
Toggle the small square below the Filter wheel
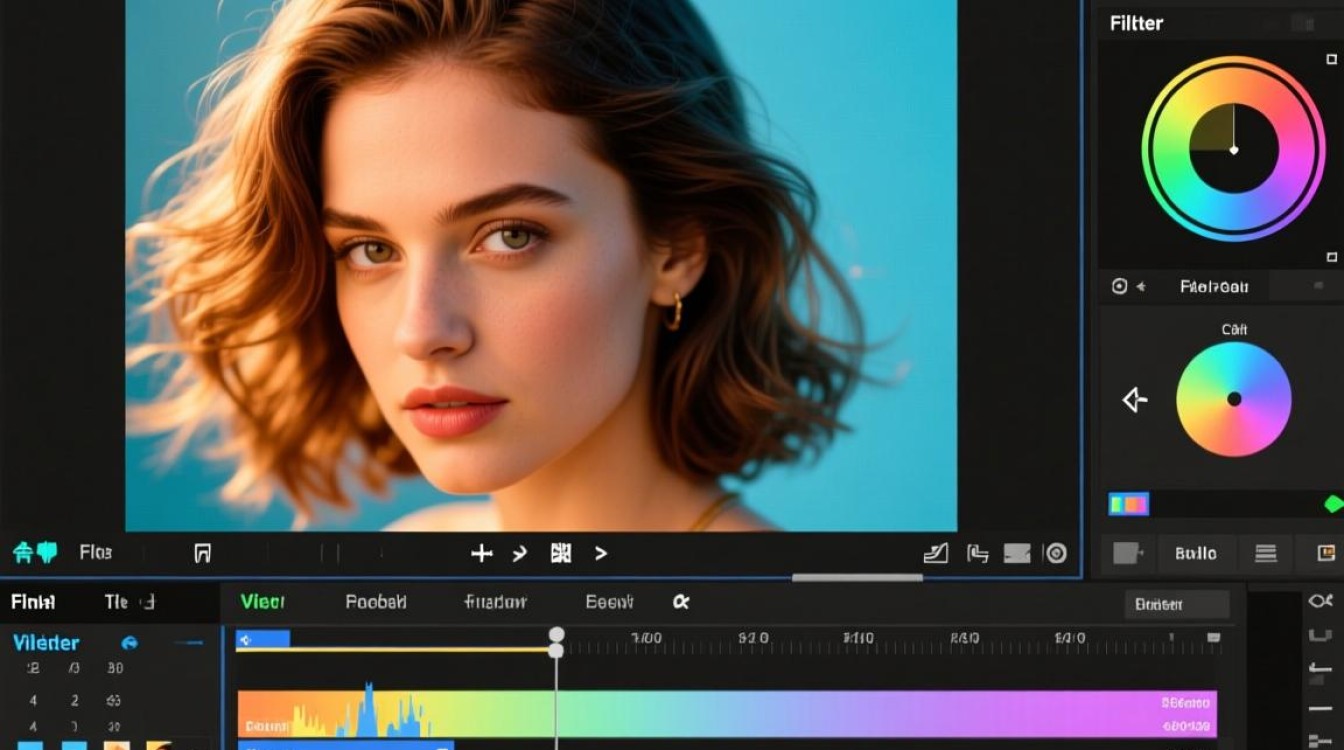pos(1331,257)
